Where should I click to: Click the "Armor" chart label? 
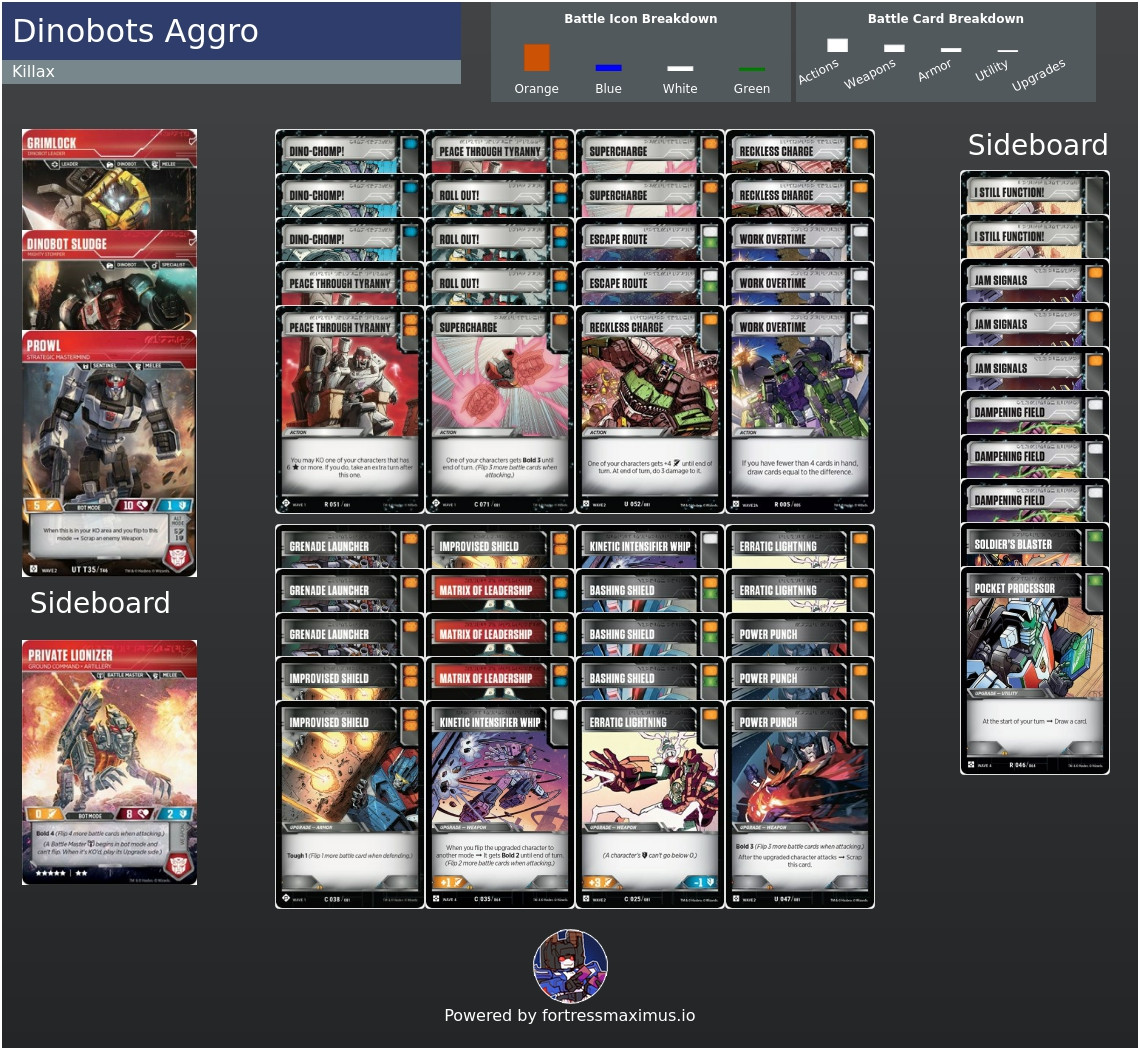pyautogui.click(x=934, y=70)
